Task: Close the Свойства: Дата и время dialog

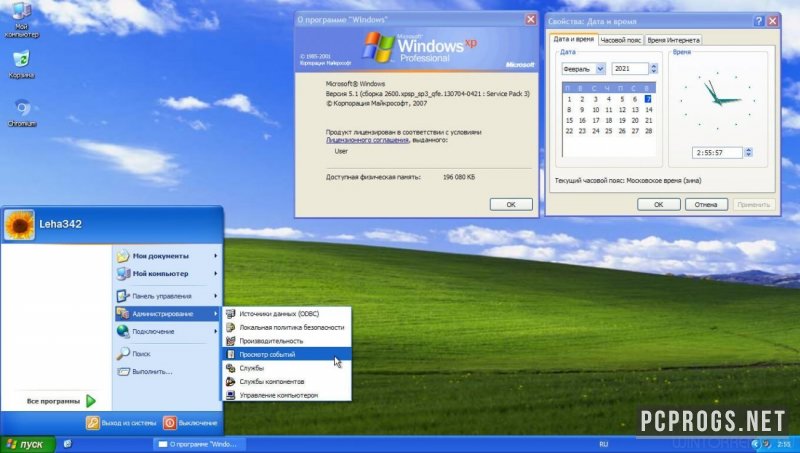Action: [x=772, y=21]
